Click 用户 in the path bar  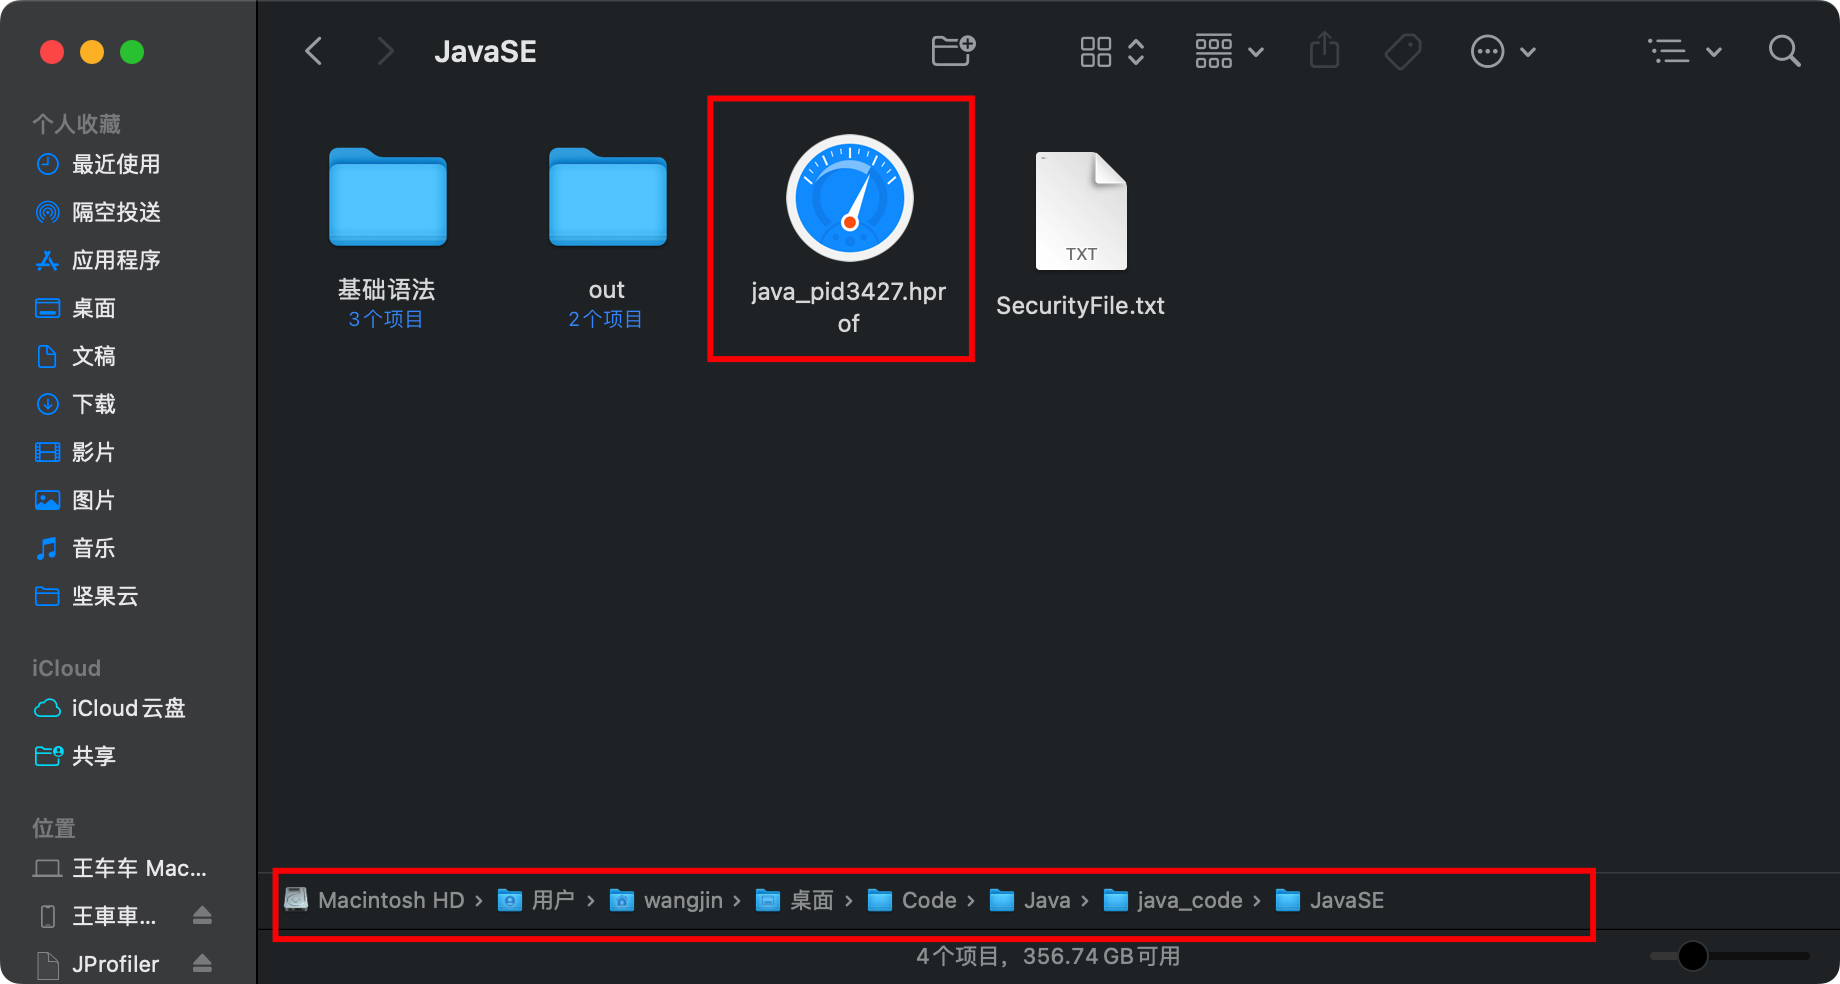(x=536, y=900)
